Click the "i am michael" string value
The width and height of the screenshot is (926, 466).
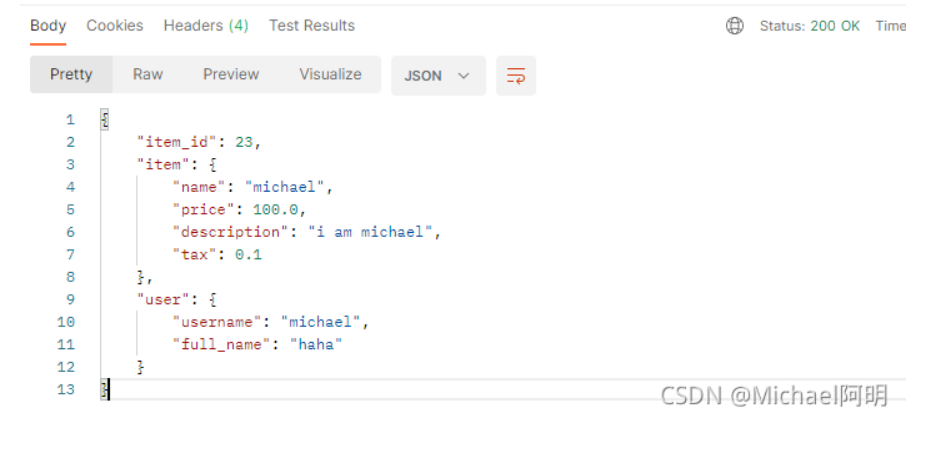tap(370, 232)
